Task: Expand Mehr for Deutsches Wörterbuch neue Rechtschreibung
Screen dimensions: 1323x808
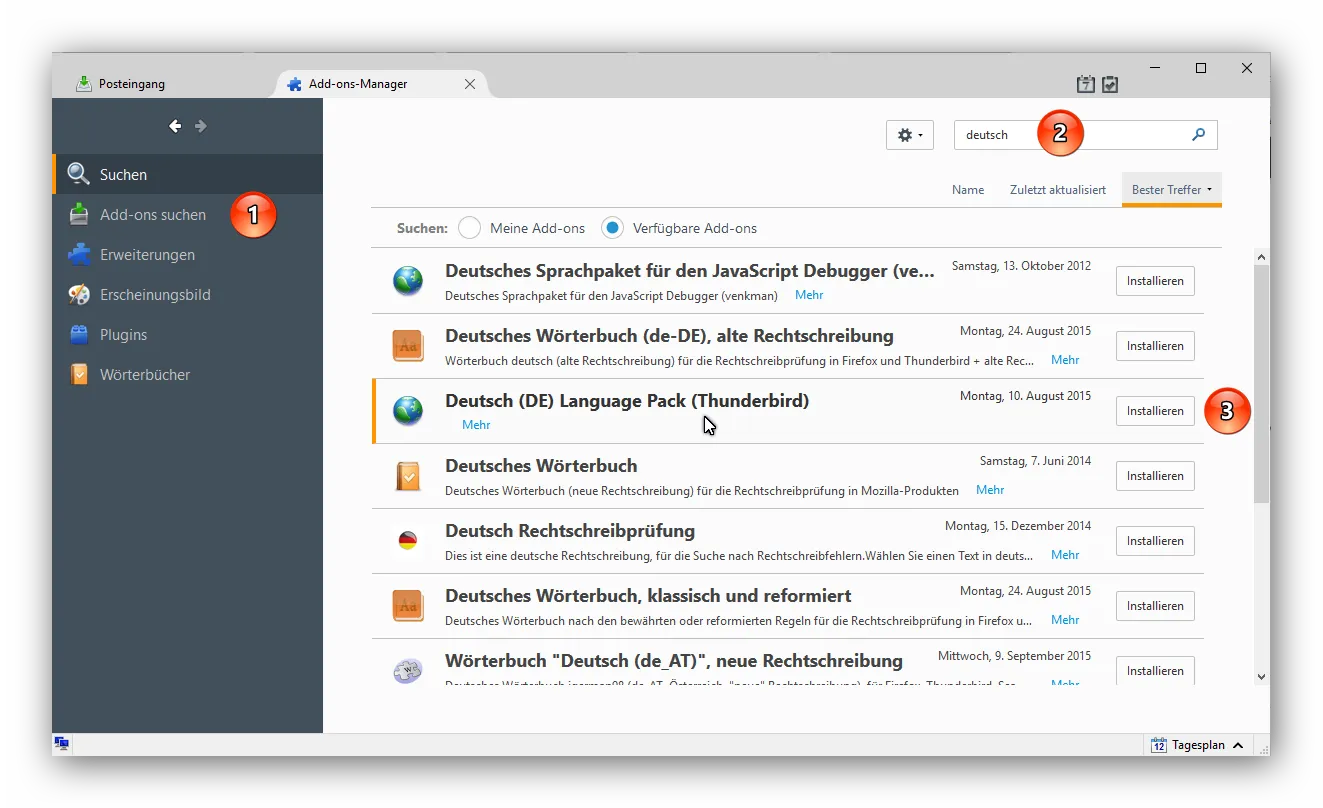Action: 990,490
